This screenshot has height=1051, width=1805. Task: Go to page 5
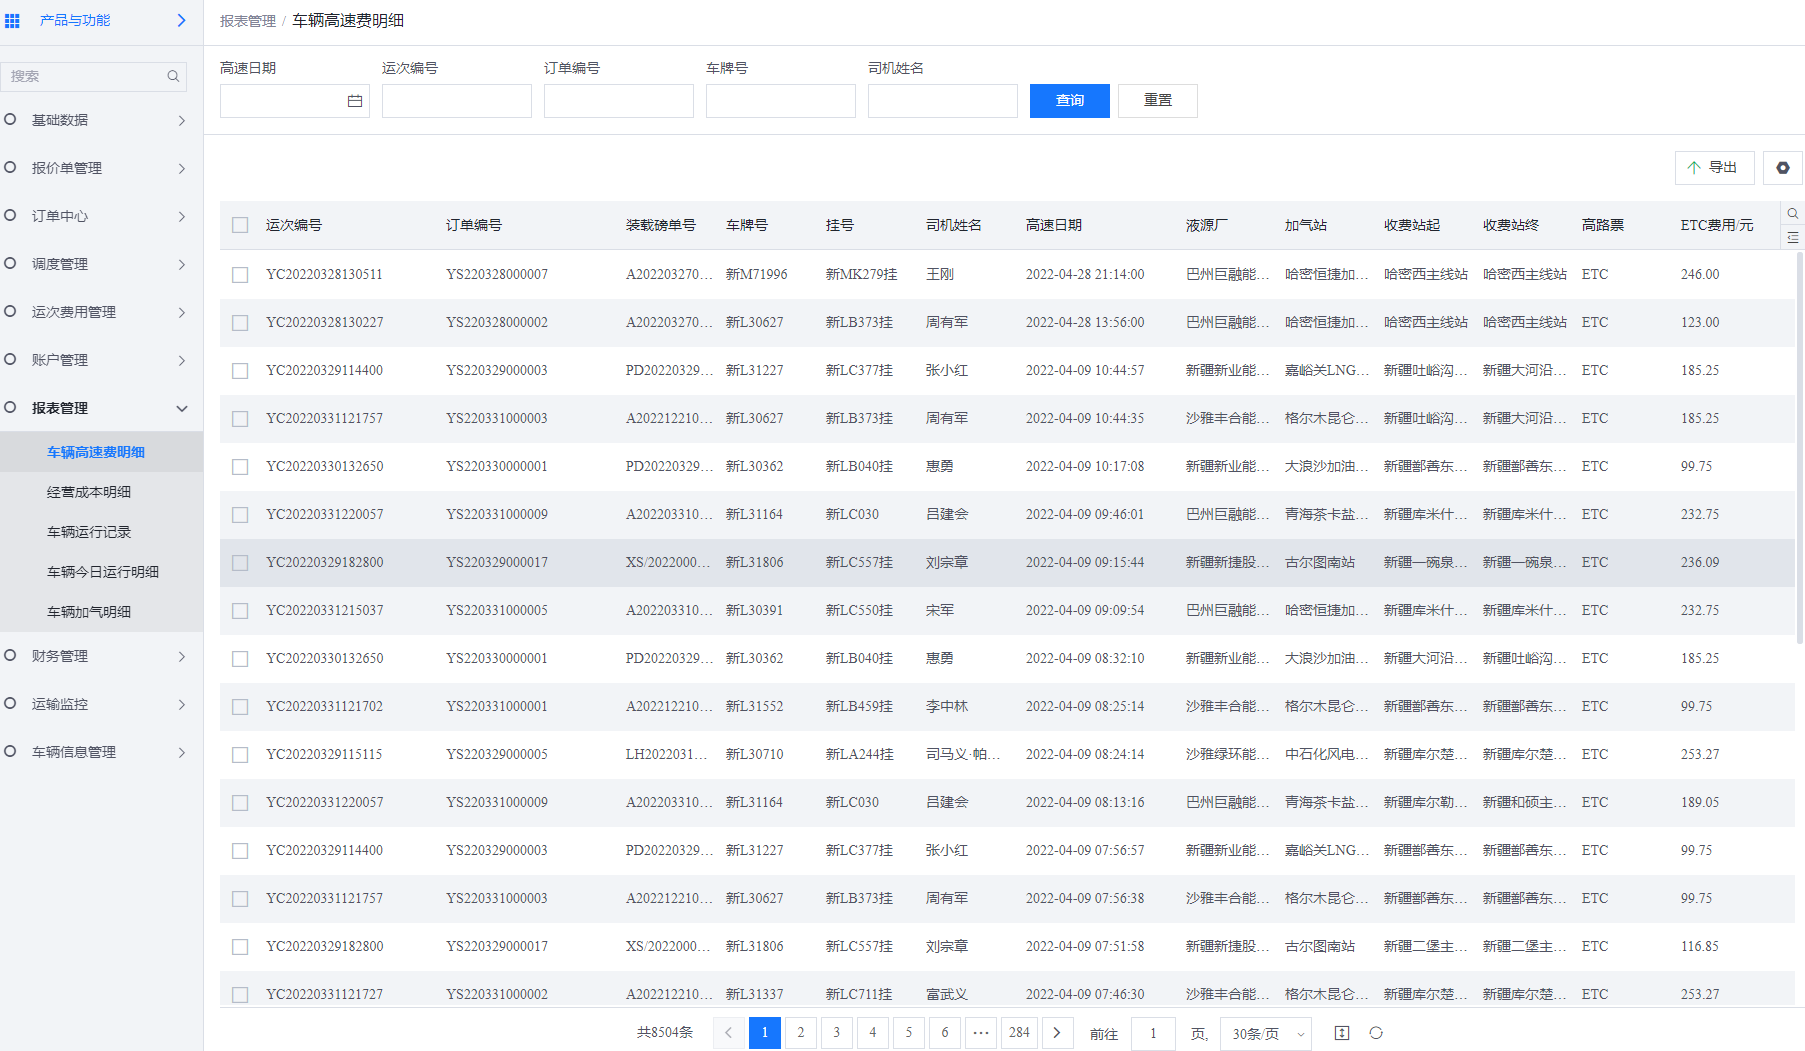pos(909,1033)
